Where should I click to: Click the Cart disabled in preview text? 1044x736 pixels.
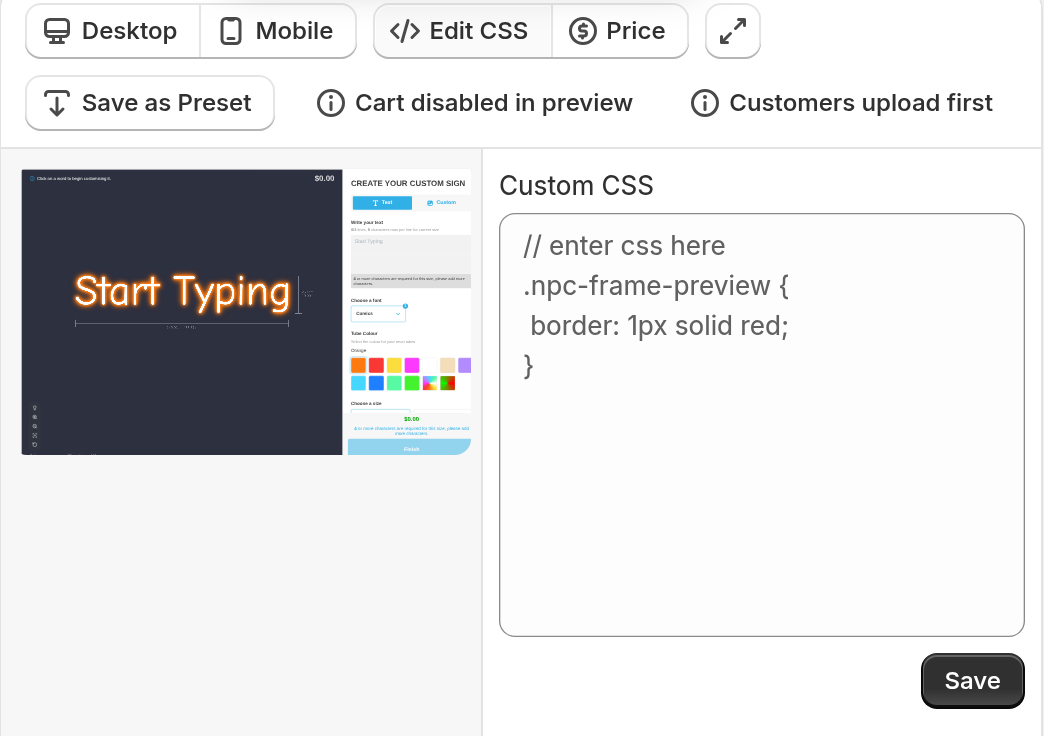[x=493, y=103]
